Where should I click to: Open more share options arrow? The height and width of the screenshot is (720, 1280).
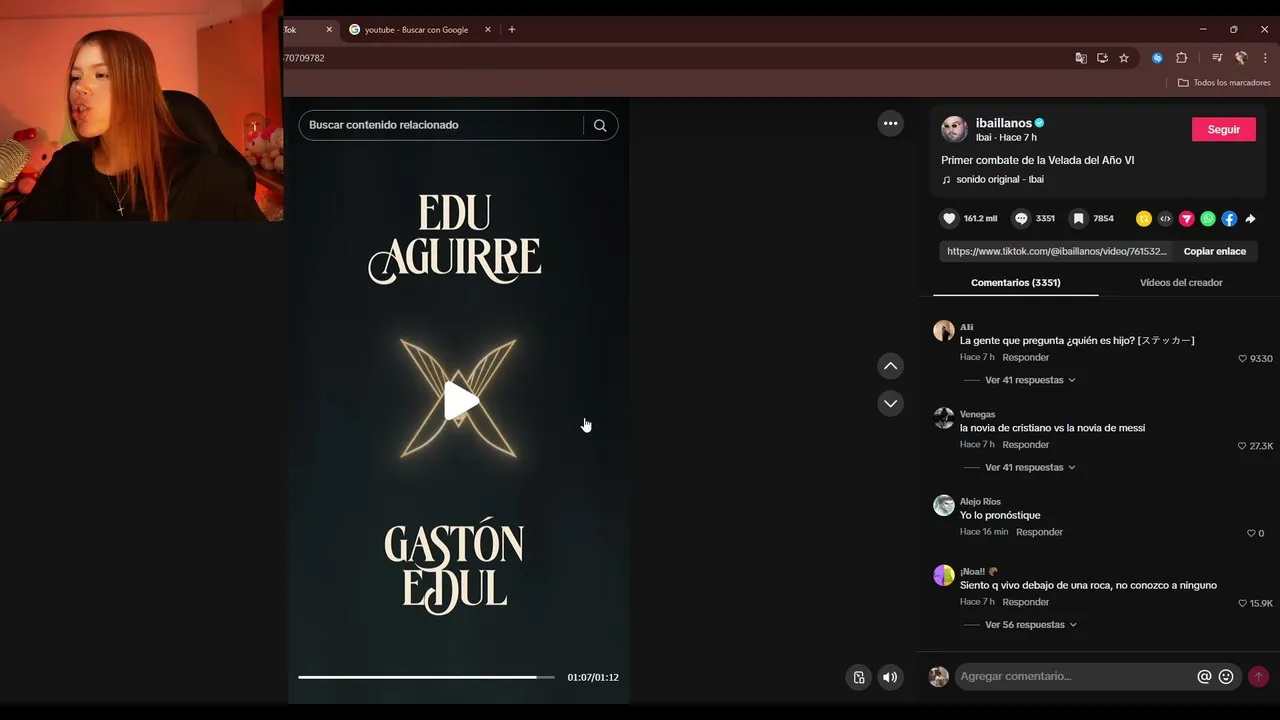tap(1250, 218)
